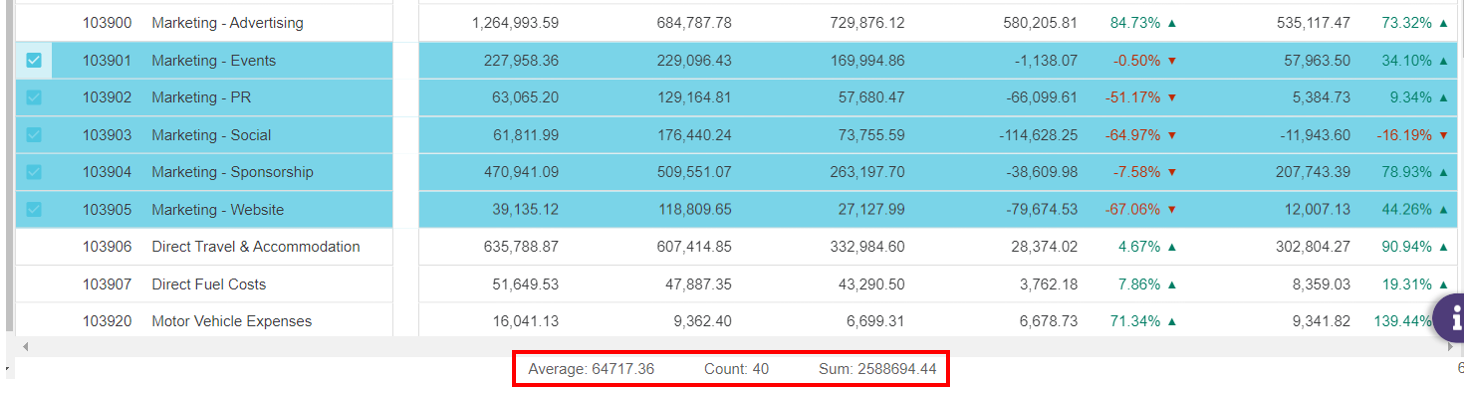Click the green up arrow beside 84.73%
1464x394 pixels.
[1172, 23]
